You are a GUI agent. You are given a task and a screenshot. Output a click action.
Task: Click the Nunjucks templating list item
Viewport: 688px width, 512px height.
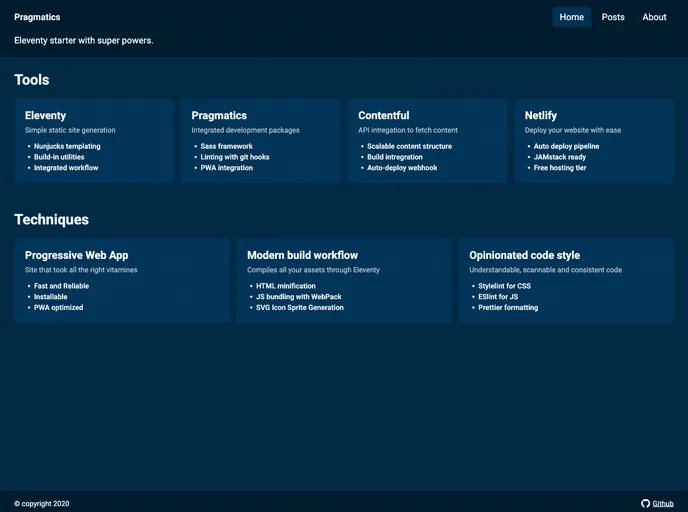coord(67,146)
